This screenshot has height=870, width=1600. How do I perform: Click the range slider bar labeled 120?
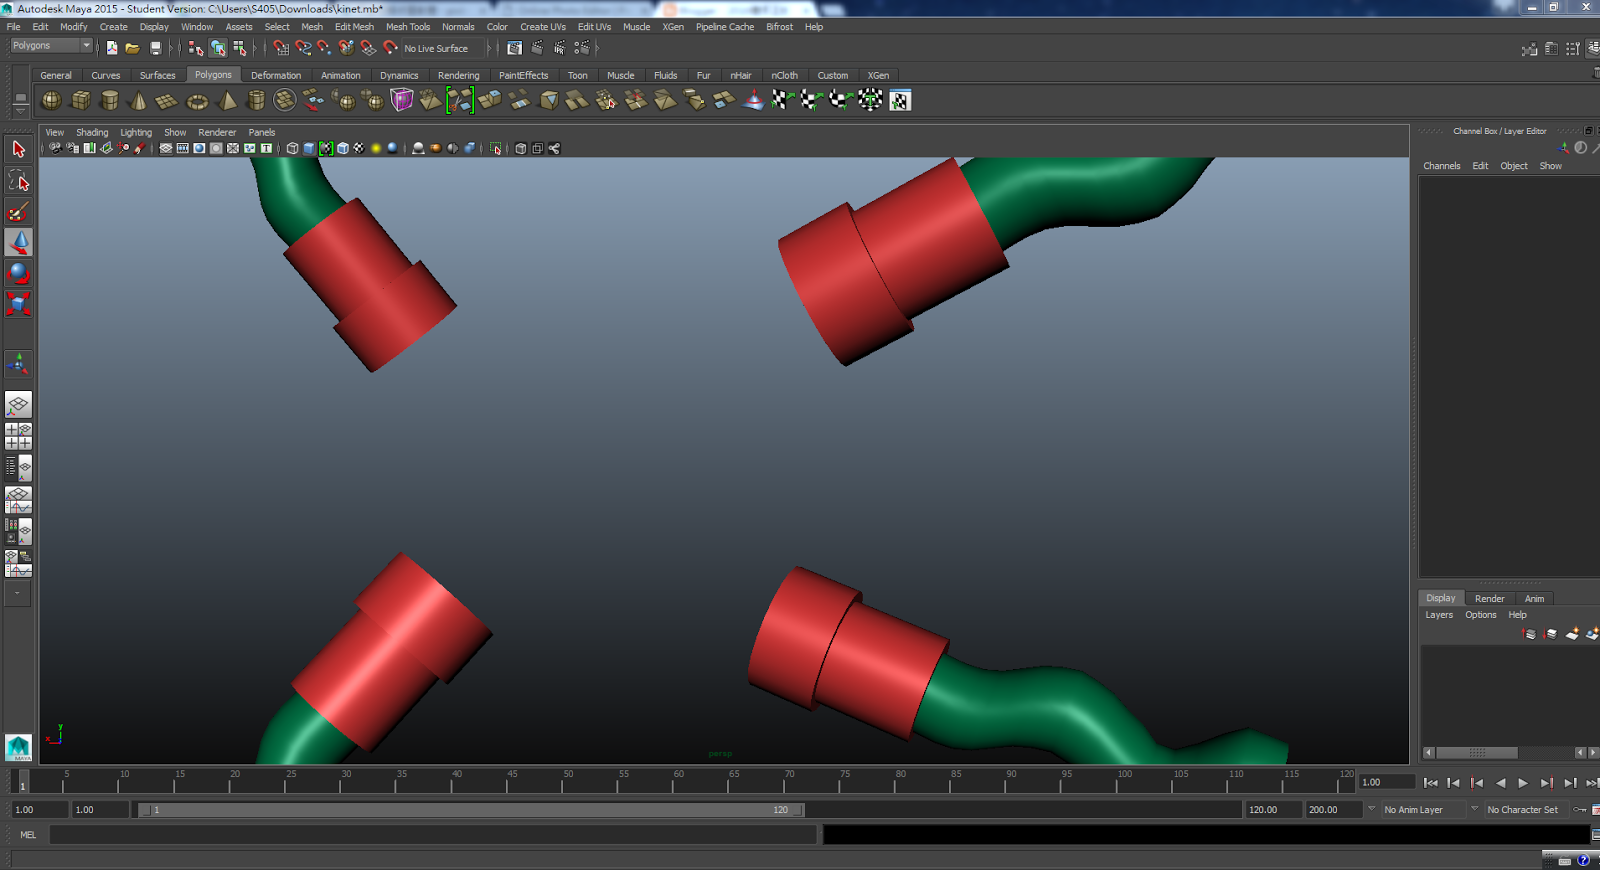pos(470,810)
